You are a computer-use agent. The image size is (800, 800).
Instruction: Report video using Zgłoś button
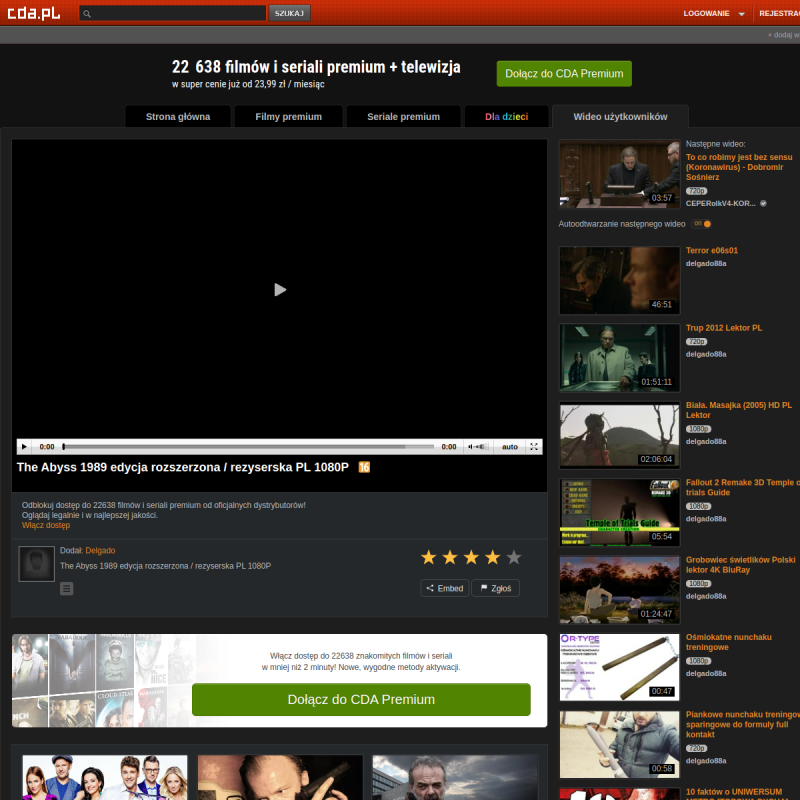495,588
